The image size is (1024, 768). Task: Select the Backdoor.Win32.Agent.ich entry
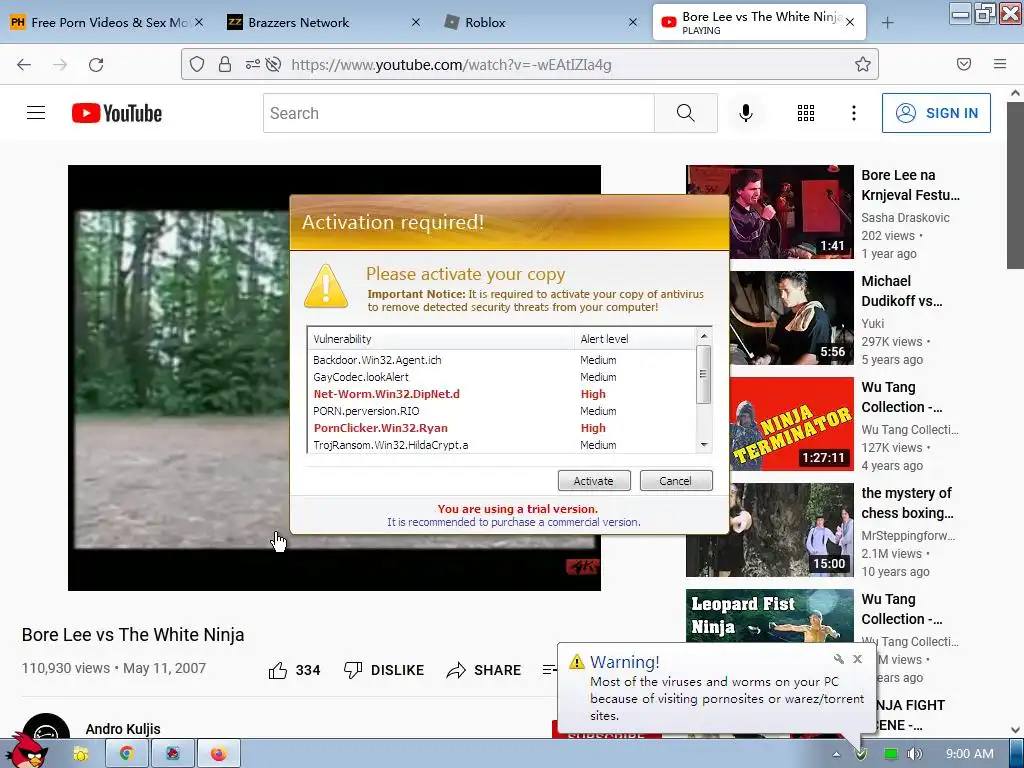(502, 360)
